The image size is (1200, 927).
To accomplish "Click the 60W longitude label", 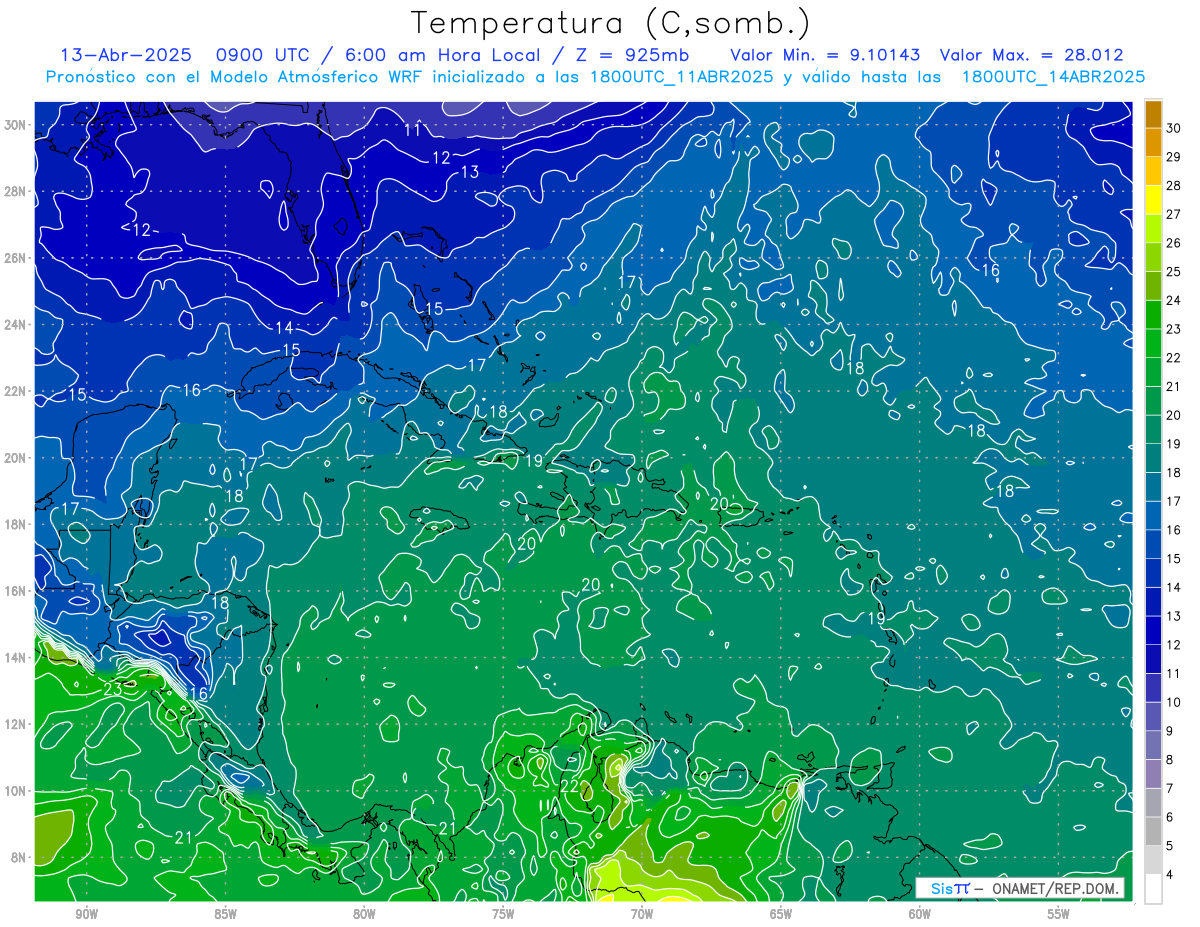I will [x=920, y=914].
